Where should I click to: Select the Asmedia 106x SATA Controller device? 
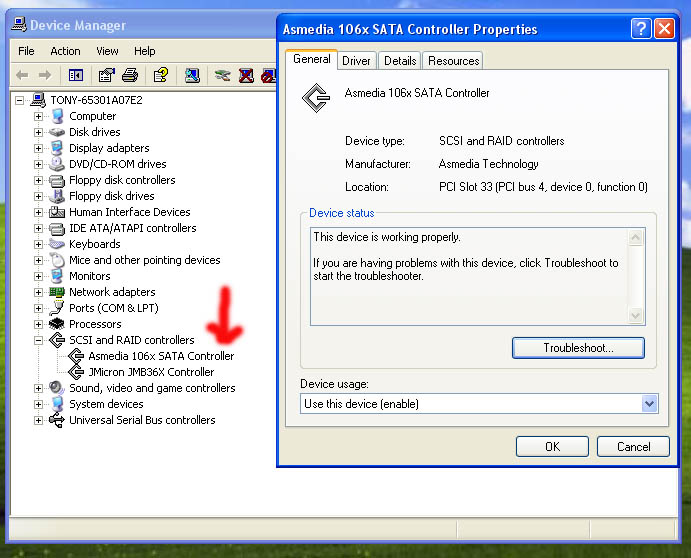coord(161,356)
